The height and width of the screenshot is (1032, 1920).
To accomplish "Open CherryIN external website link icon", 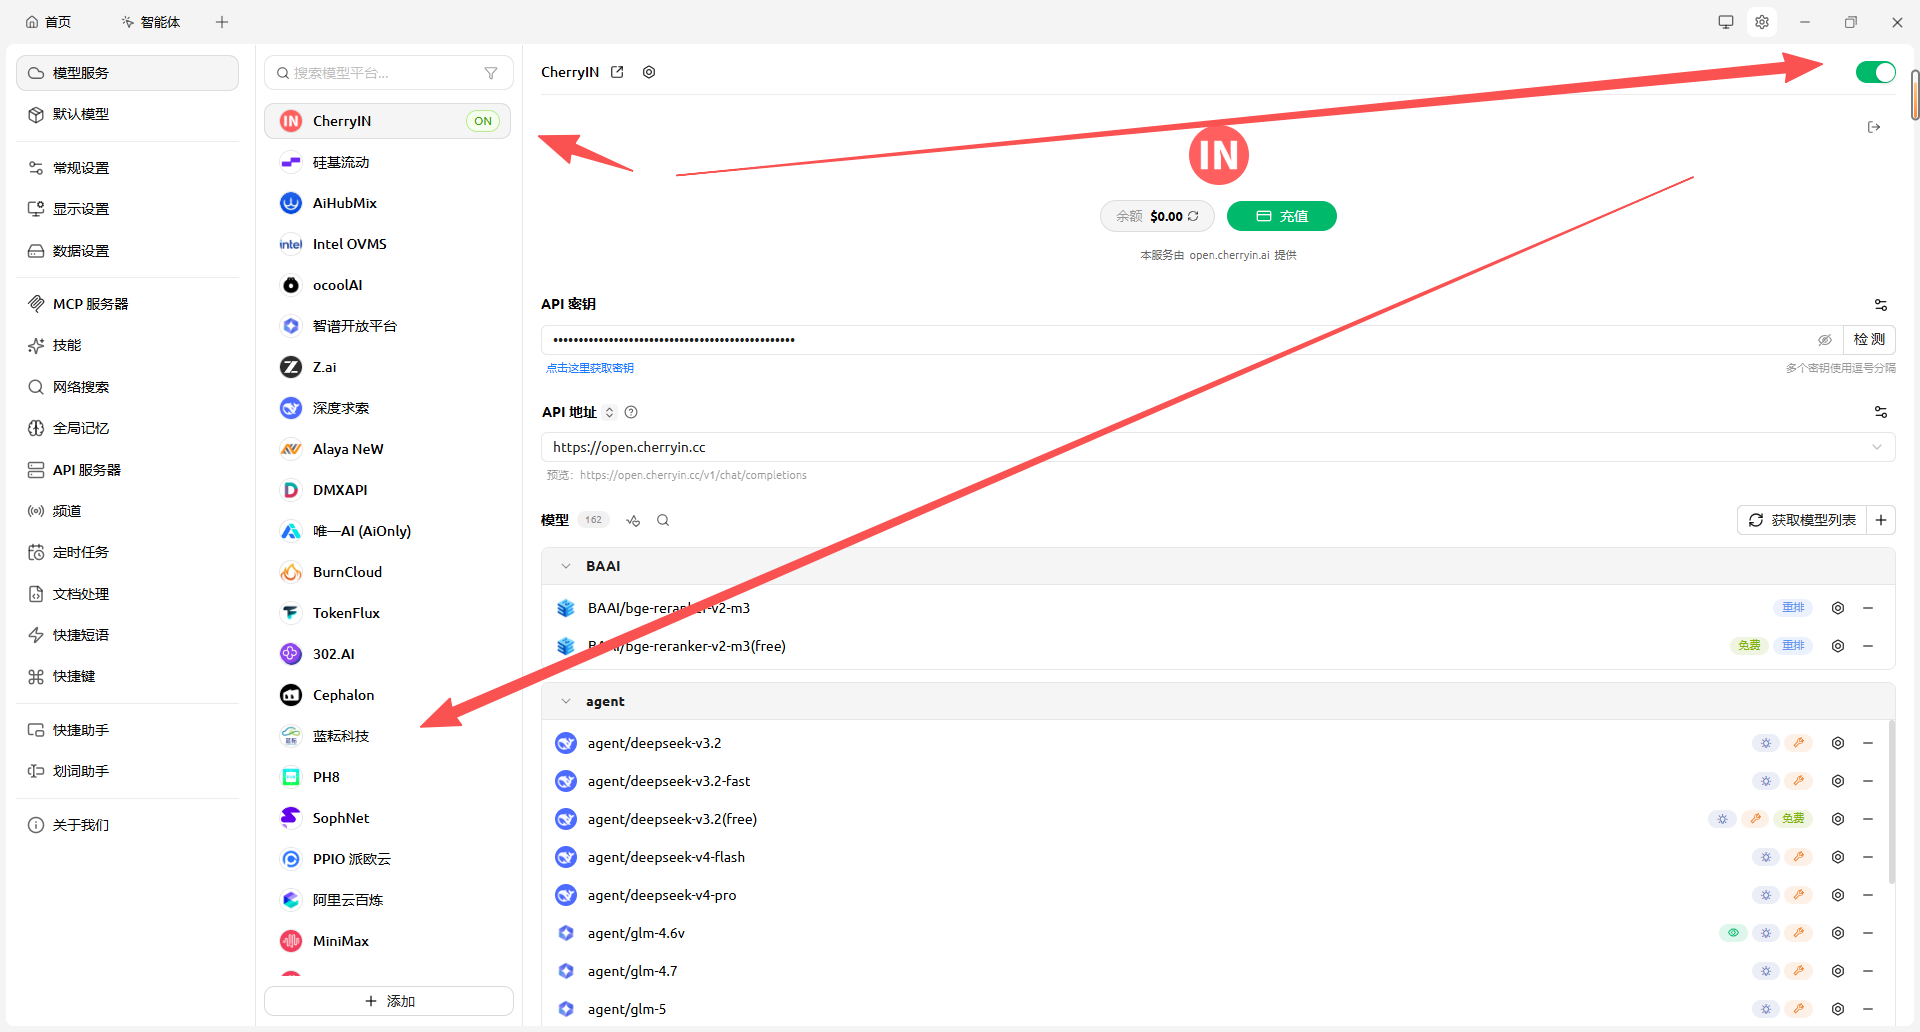I will tap(617, 72).
